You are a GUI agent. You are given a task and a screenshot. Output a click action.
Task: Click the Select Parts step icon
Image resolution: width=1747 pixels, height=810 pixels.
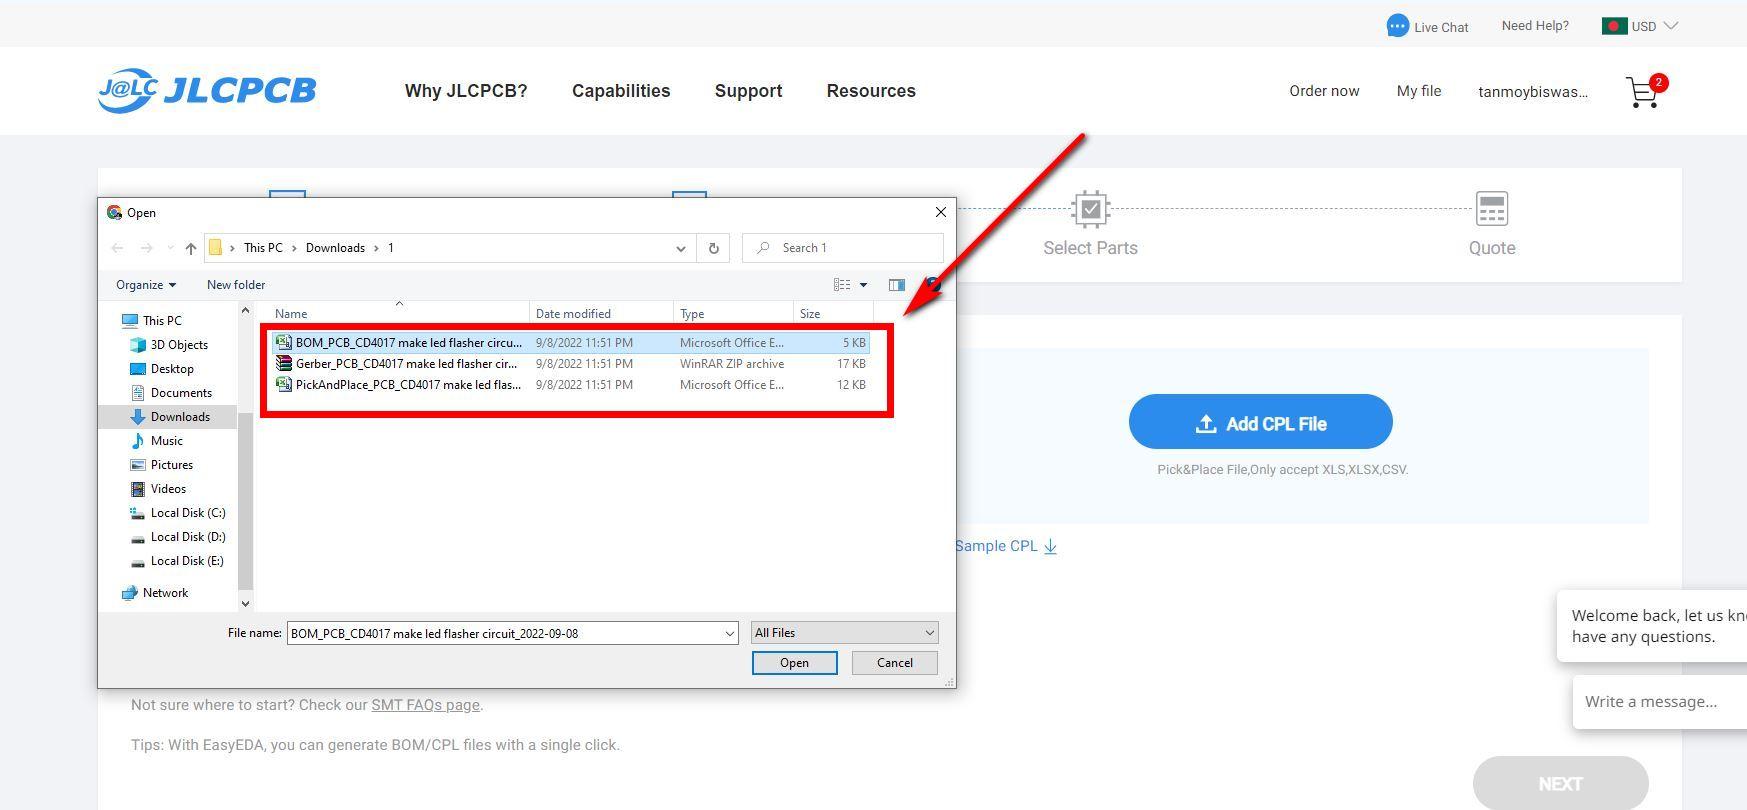(1090, 209)
